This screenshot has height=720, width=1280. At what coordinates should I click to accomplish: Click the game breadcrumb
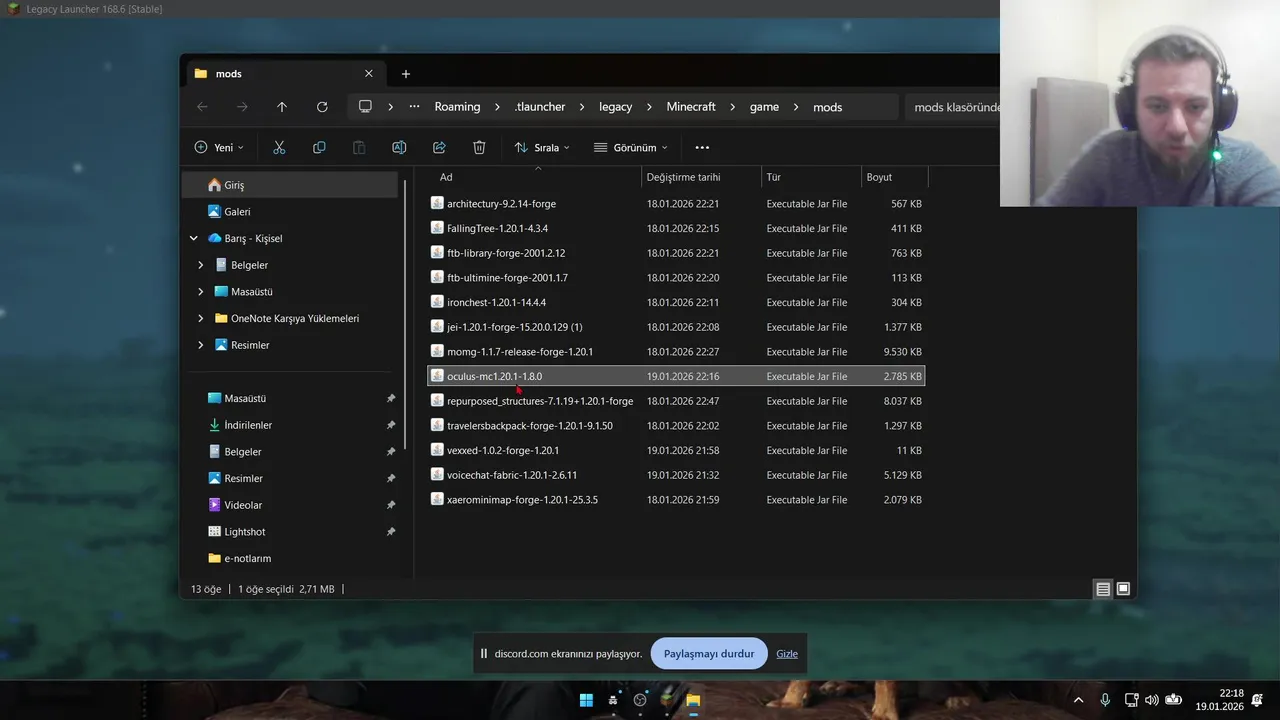pyautogui.click(x=764, y=107)
